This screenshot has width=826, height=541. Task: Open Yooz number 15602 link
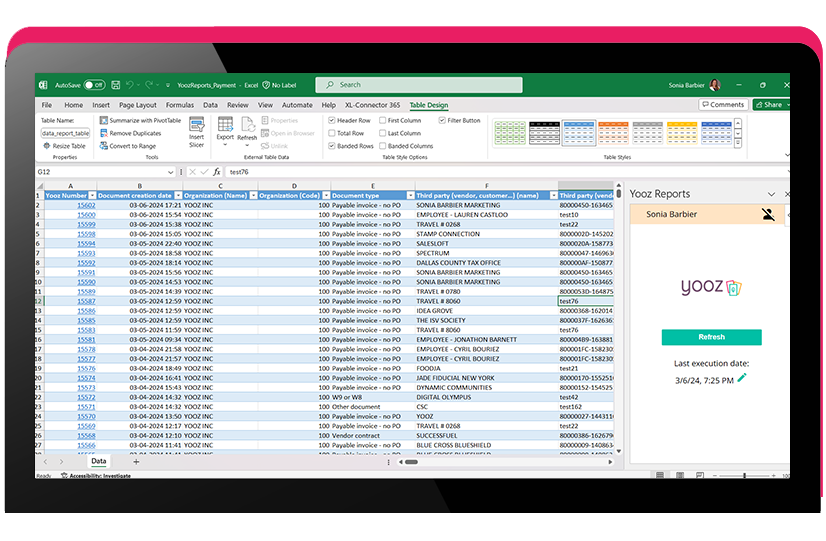(86, 205)
